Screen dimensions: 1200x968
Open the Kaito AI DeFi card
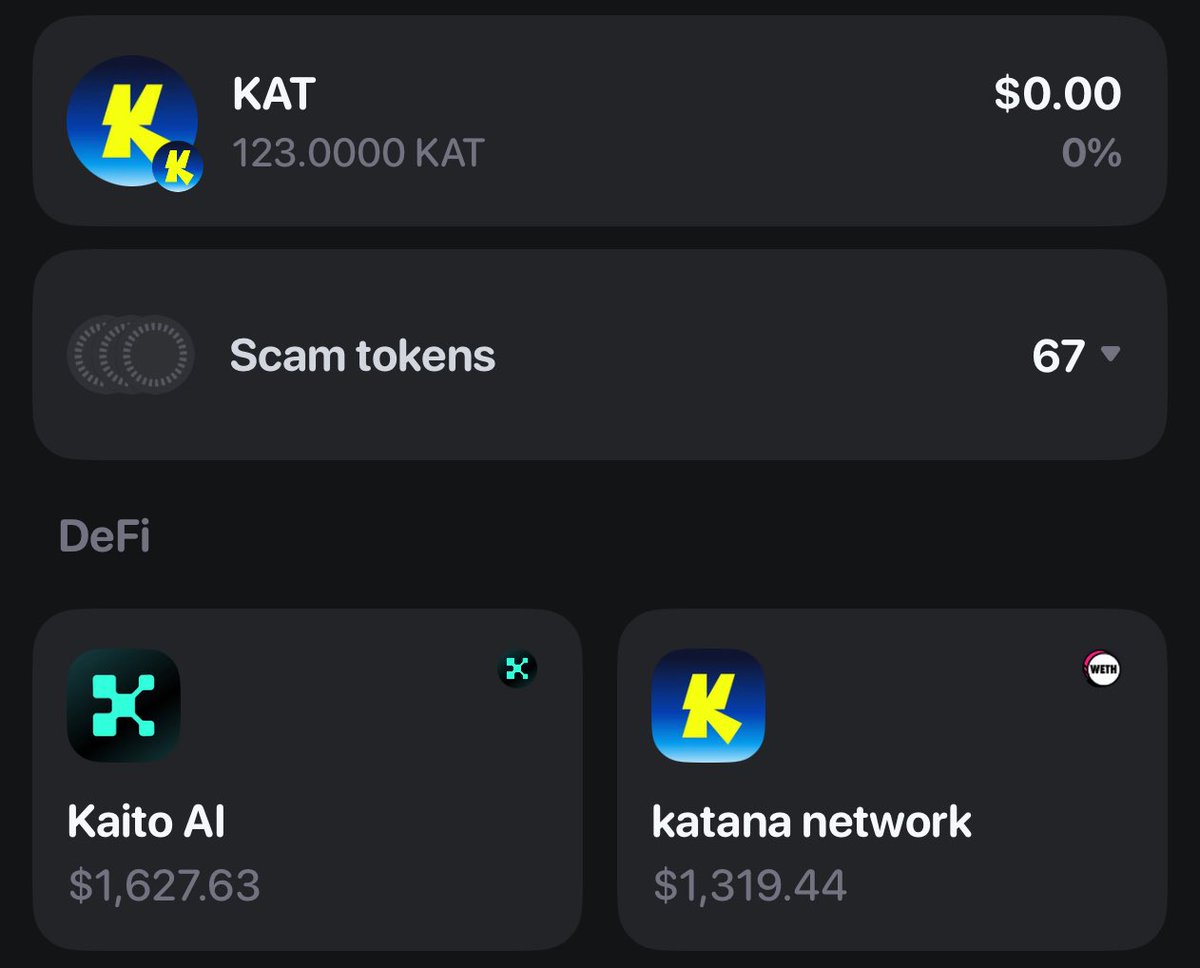point(308,779)
